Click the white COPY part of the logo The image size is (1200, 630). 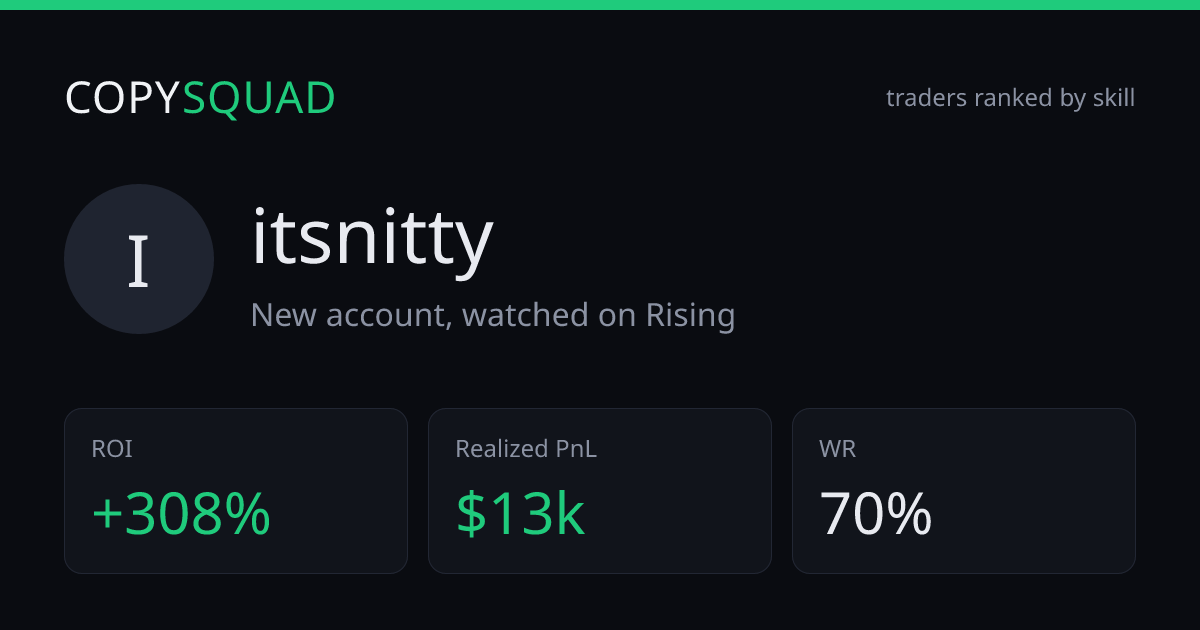point(123,98)
